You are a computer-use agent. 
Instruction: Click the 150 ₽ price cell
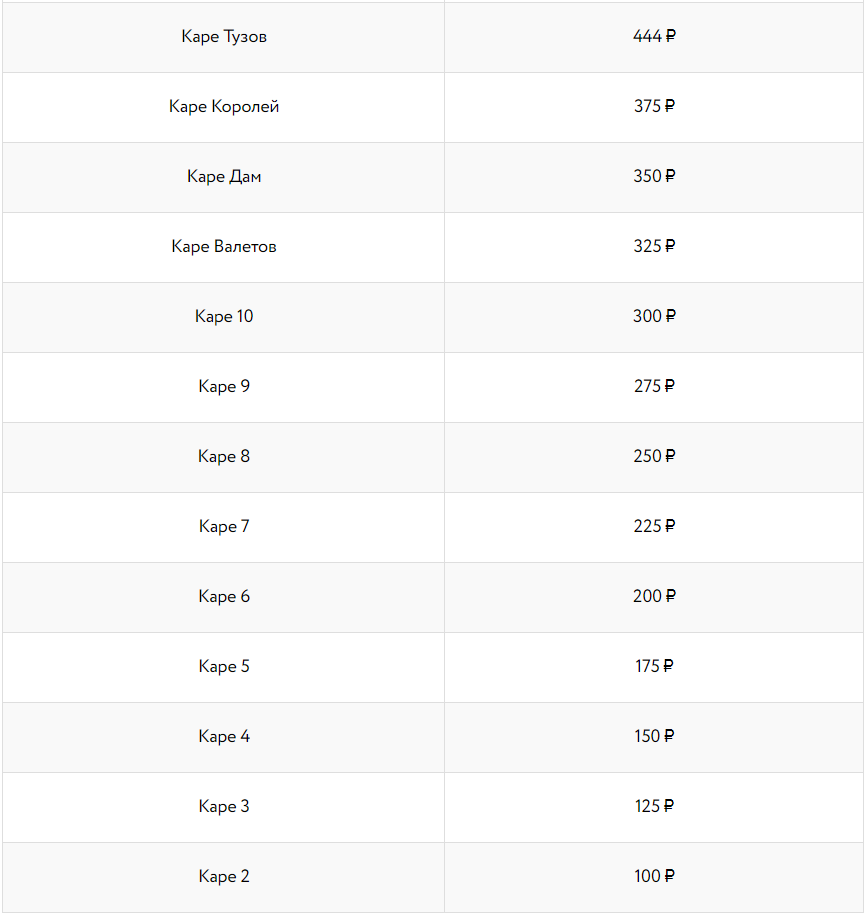[x=655, y=737]
